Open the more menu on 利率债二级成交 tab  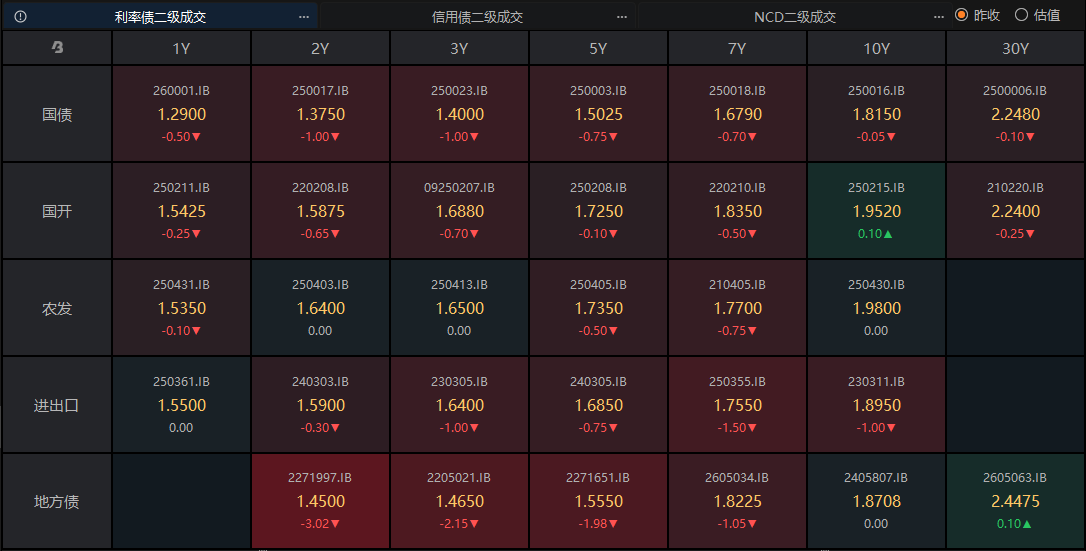304,16
